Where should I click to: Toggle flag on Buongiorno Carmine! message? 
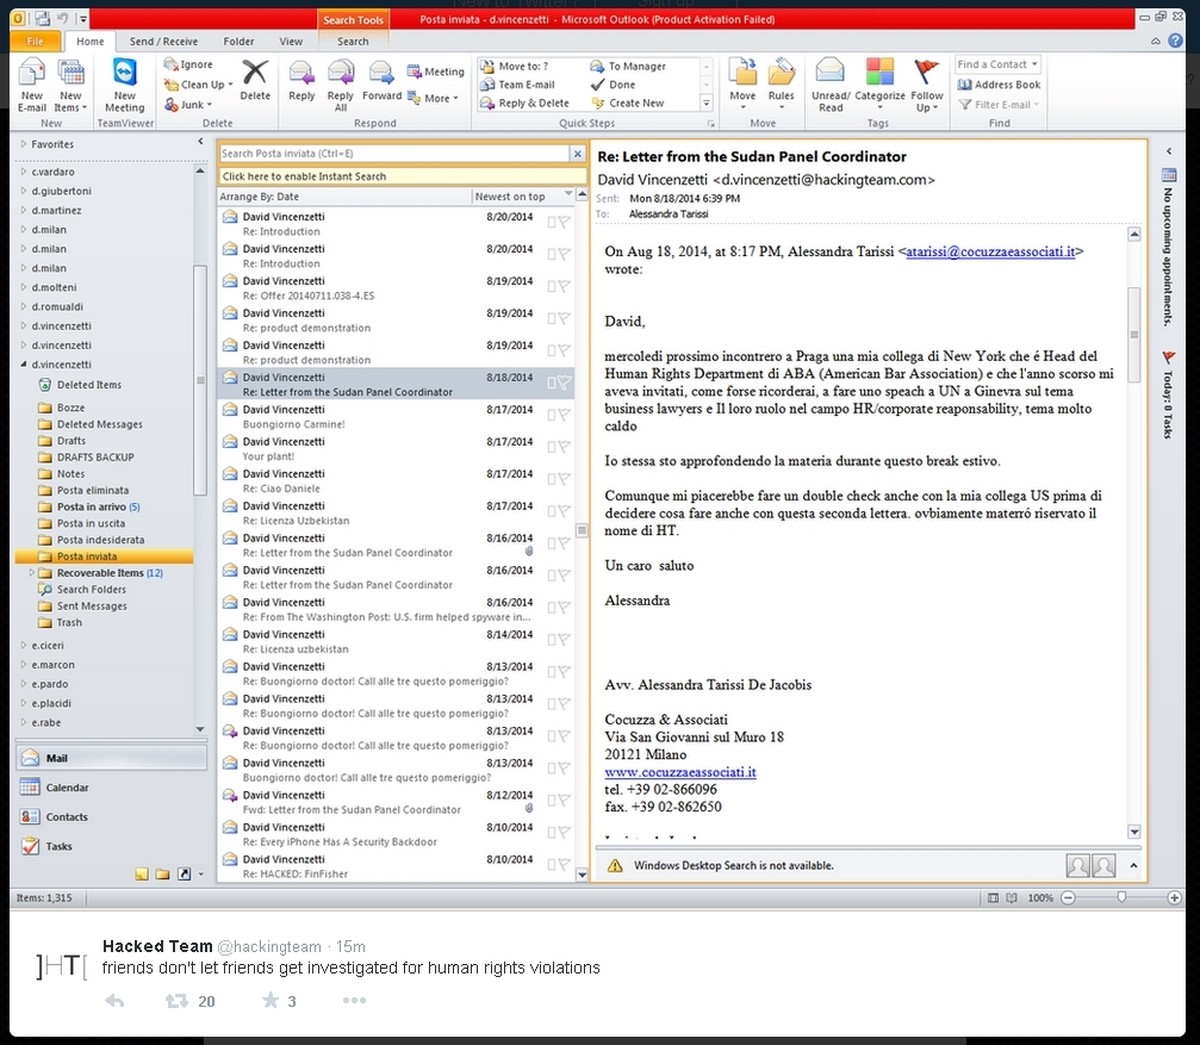(x=564, y=414)
